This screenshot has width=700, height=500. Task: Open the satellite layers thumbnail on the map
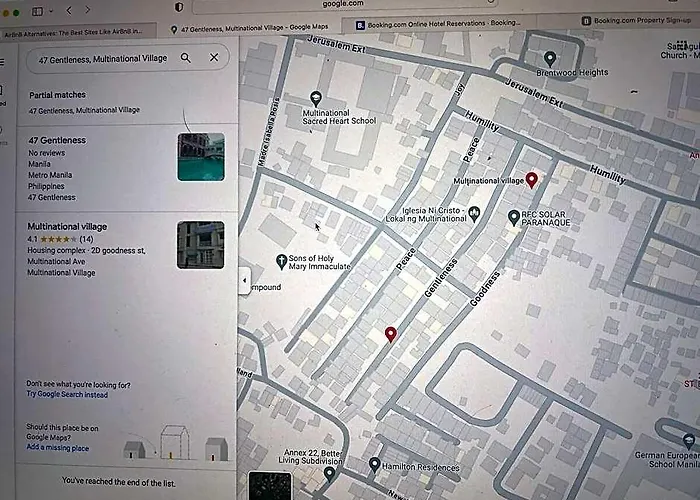click(x=270, y=486)
